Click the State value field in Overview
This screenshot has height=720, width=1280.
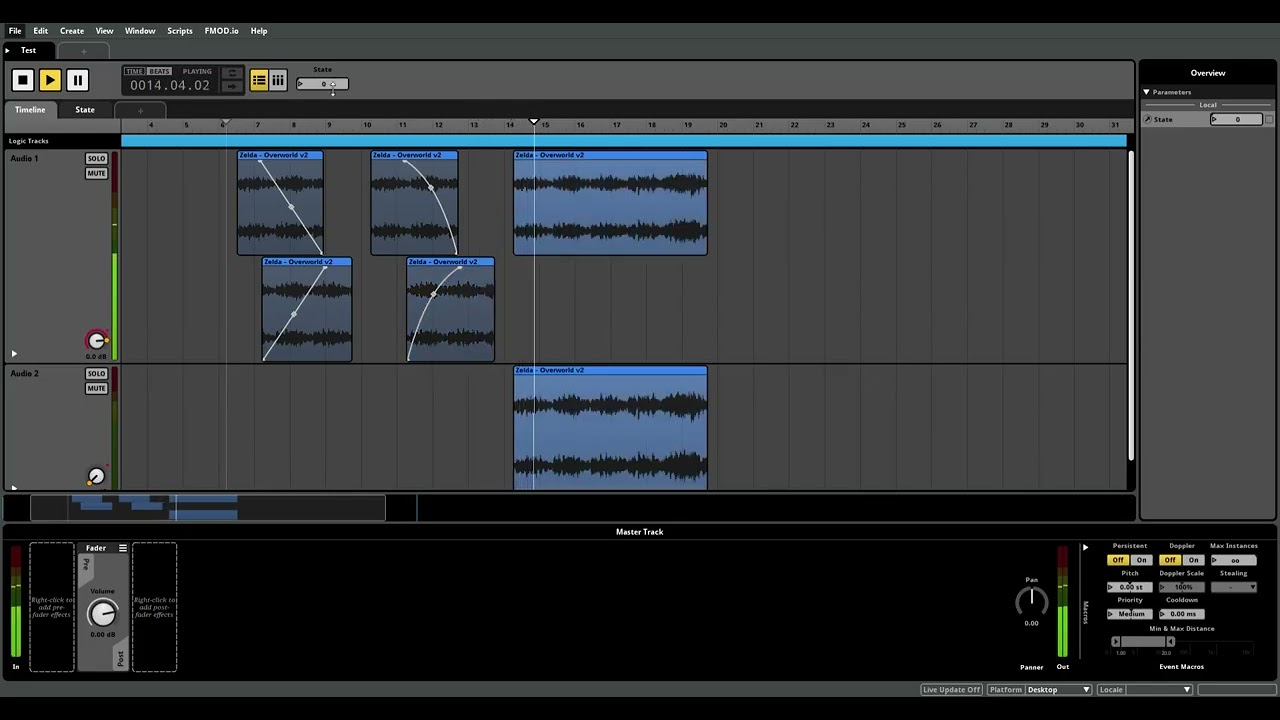[x=1237, y=120]
